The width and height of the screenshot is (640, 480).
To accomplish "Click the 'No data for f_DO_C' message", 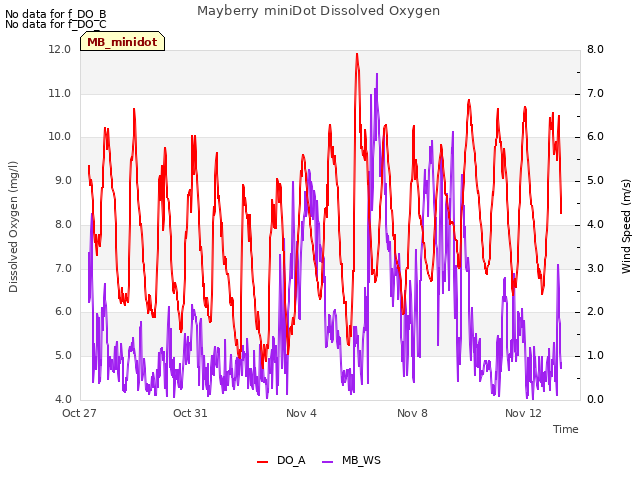I will (56, 24).
